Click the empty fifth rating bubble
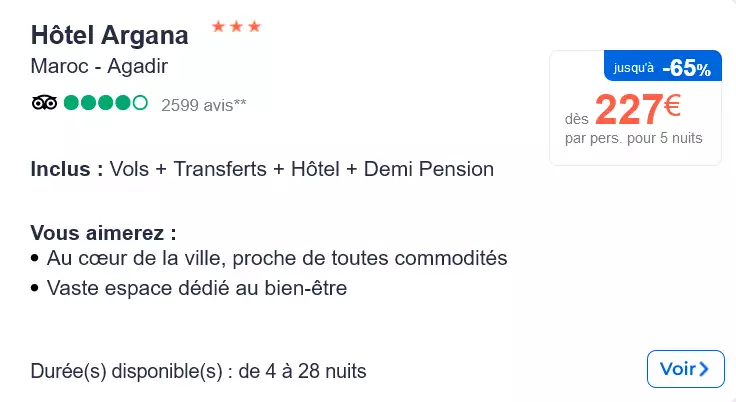The image size is (736, 402). (140, 102)
